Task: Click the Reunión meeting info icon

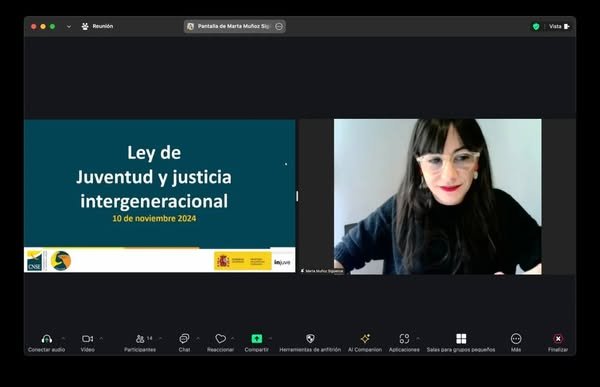Action: coord(85,26)
